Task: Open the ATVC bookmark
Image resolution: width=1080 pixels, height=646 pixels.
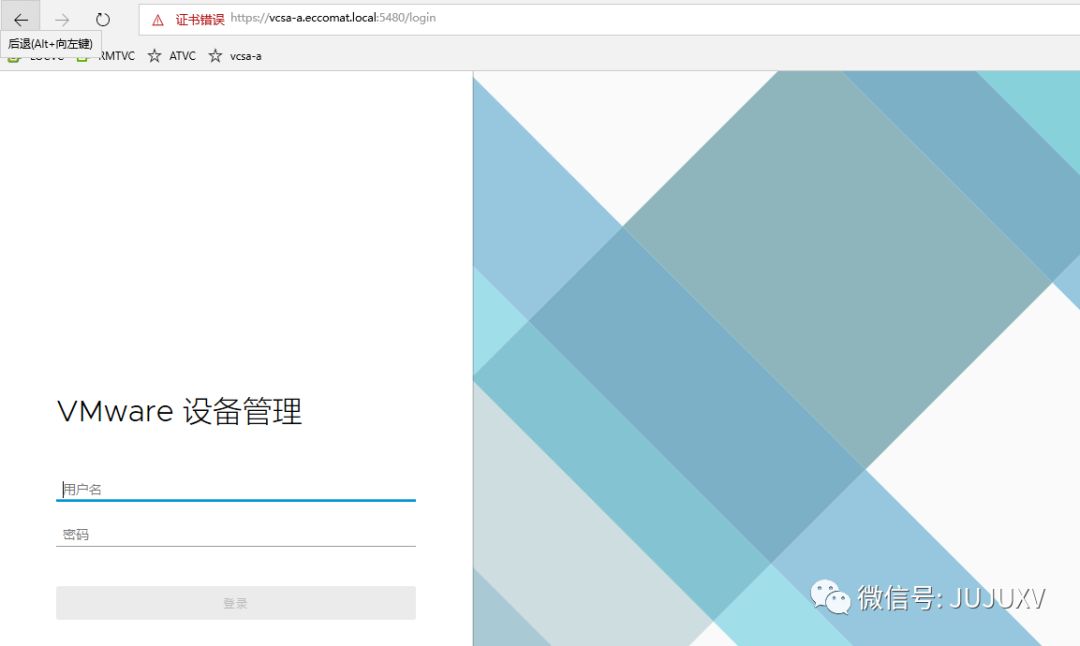Action: click(x=183, y=56)
